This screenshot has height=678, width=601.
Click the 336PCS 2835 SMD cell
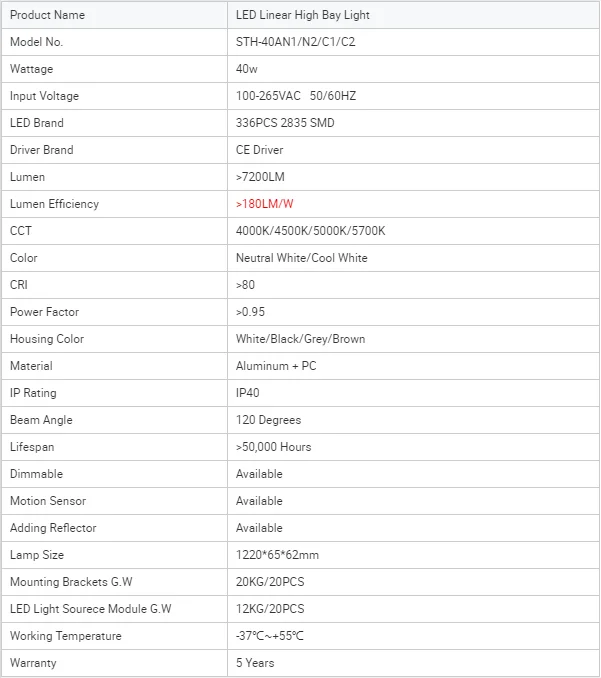[x=285, y=123]
